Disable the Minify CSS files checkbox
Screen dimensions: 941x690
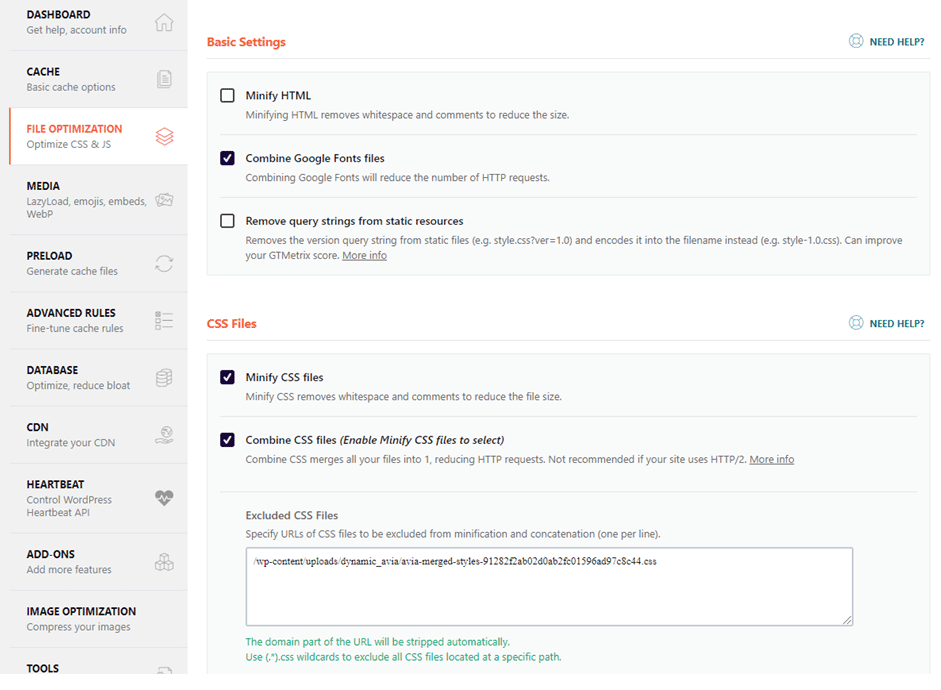(227, 377)
